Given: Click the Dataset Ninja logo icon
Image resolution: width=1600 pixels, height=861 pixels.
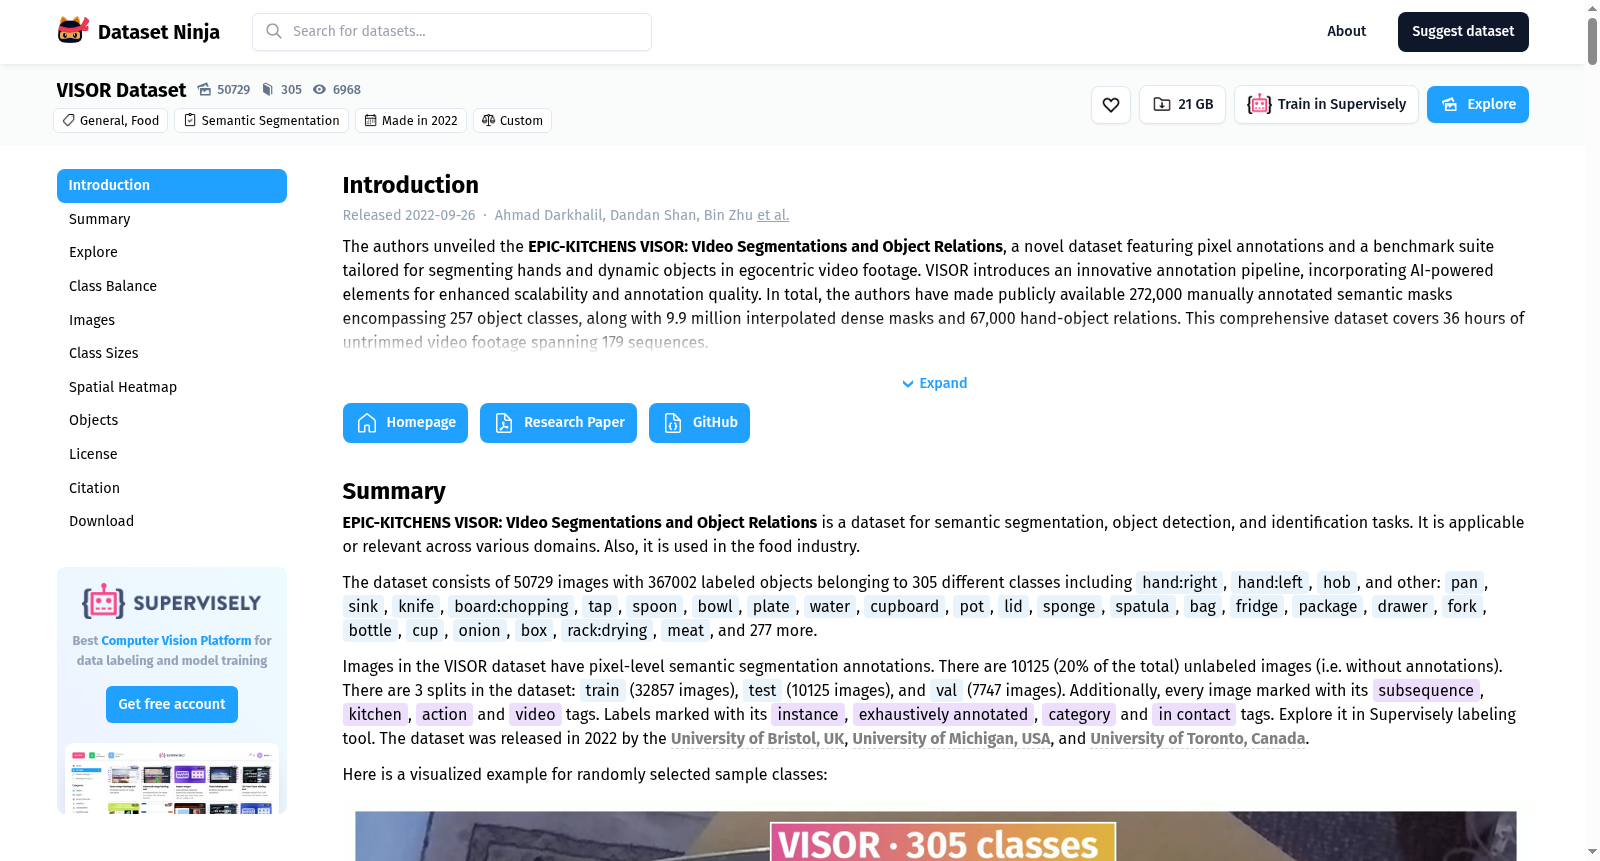Looking at the screenshot, I should click(x=73, y=31).
